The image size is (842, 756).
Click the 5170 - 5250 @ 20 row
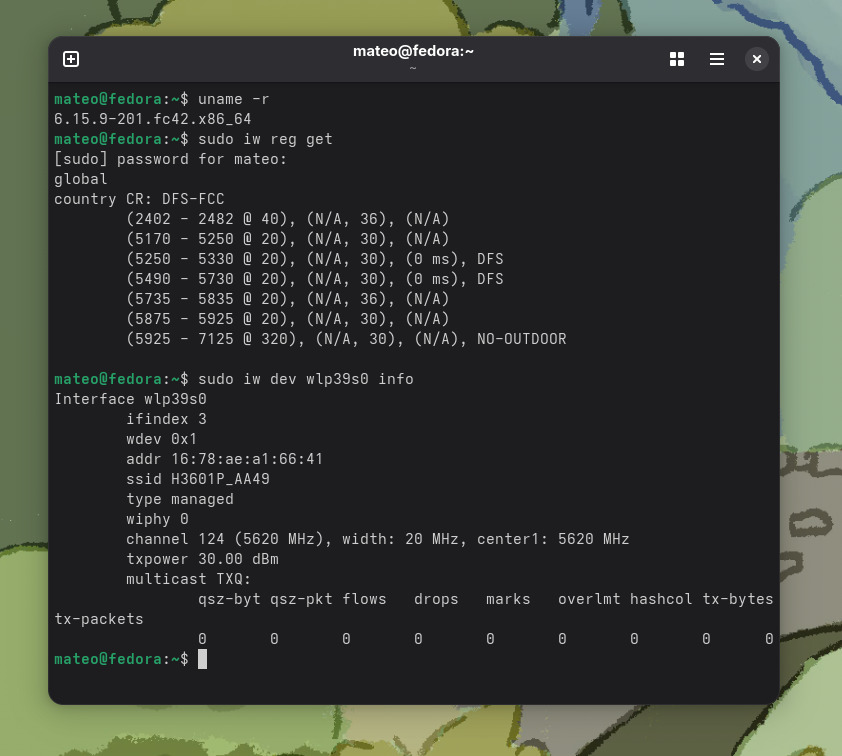point(287,239)
